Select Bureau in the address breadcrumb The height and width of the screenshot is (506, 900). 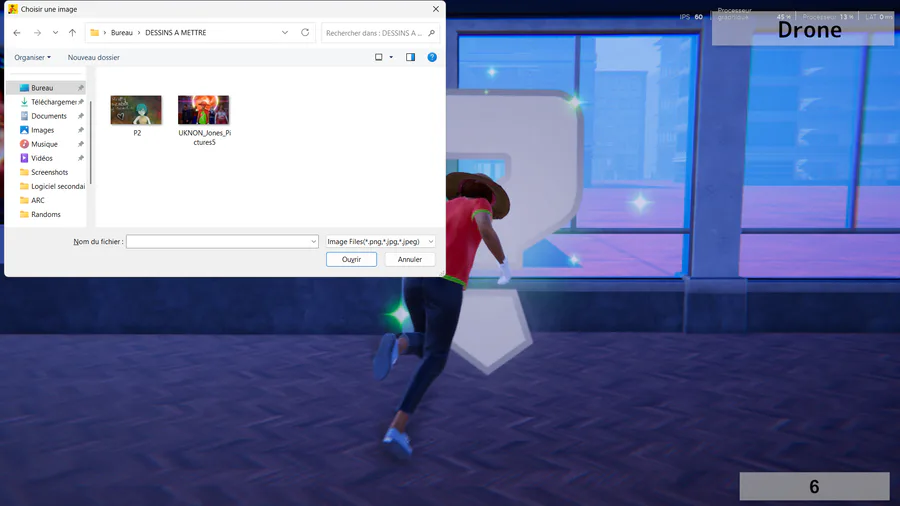(x=122, y=33)
